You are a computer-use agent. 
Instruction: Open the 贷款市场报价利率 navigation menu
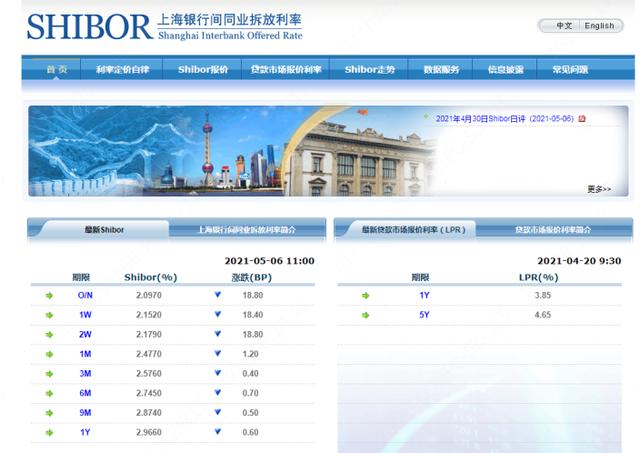[286, 69]
